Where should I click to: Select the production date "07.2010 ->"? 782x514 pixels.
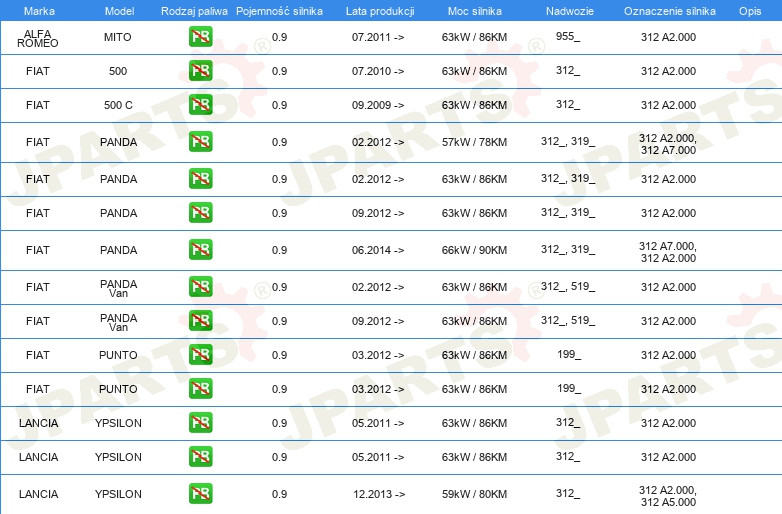(x=378, y=71)
